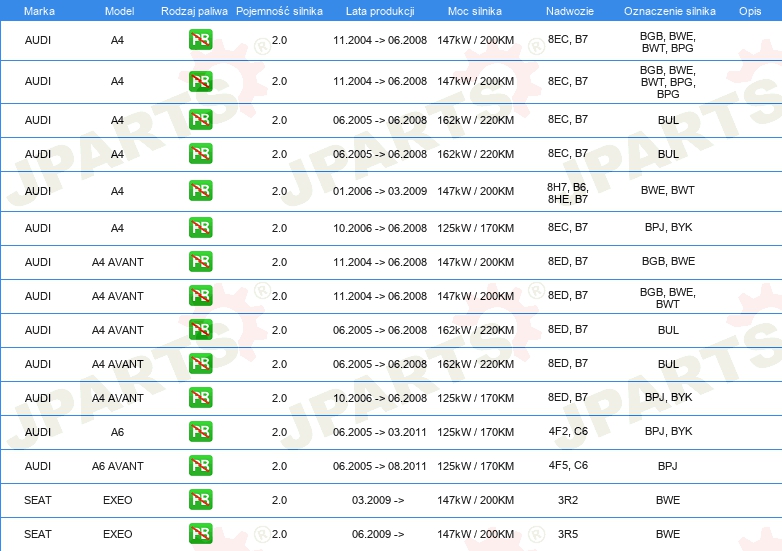
Task: Click fuel icon in SEAT EXEO 3R2 row
Action: [x=200, y=499]
